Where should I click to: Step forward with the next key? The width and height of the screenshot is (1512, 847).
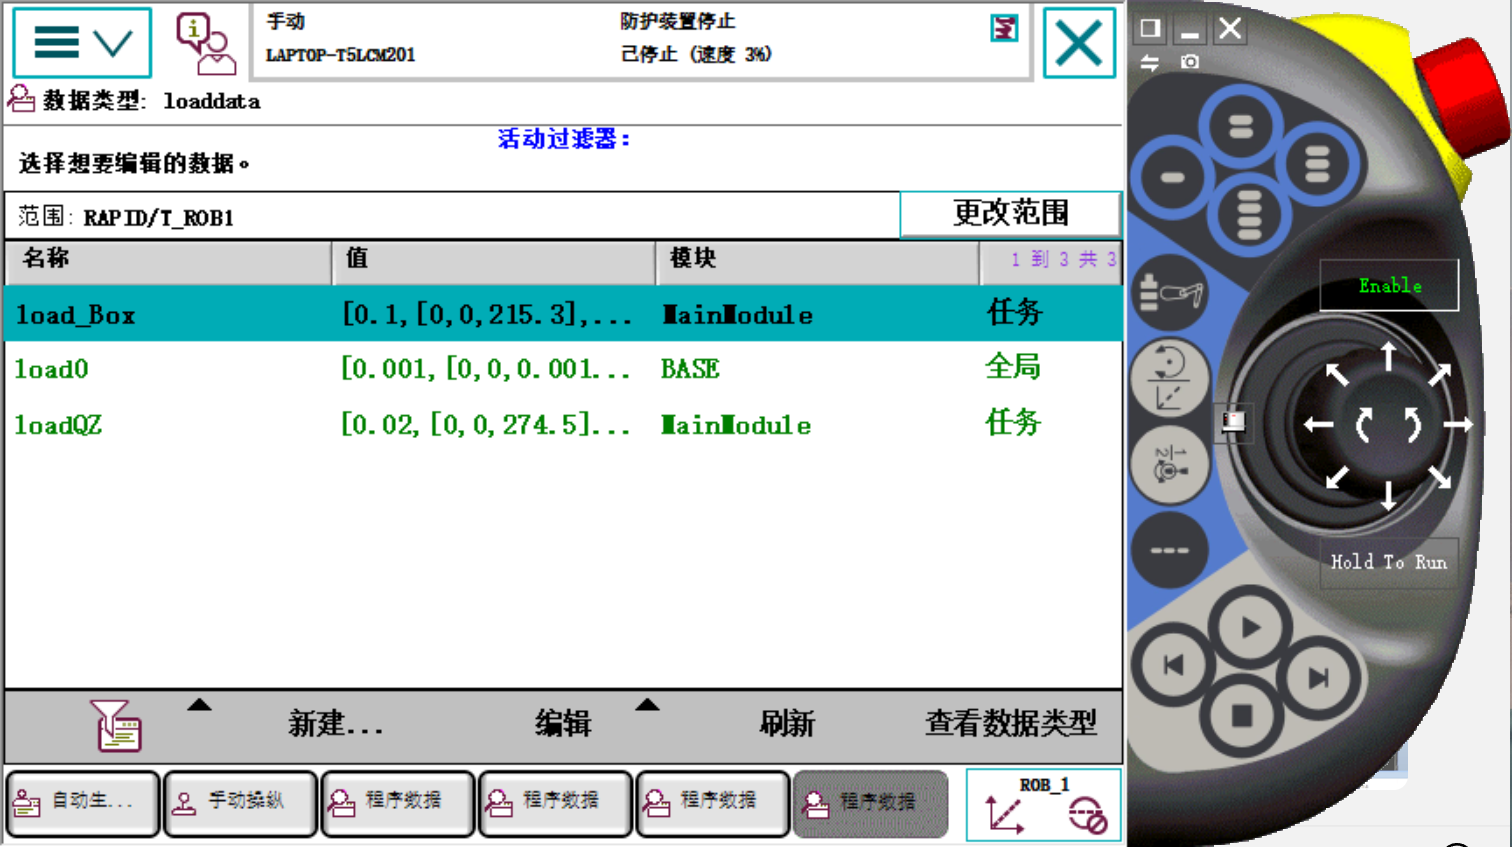[x=1319, y=678]
